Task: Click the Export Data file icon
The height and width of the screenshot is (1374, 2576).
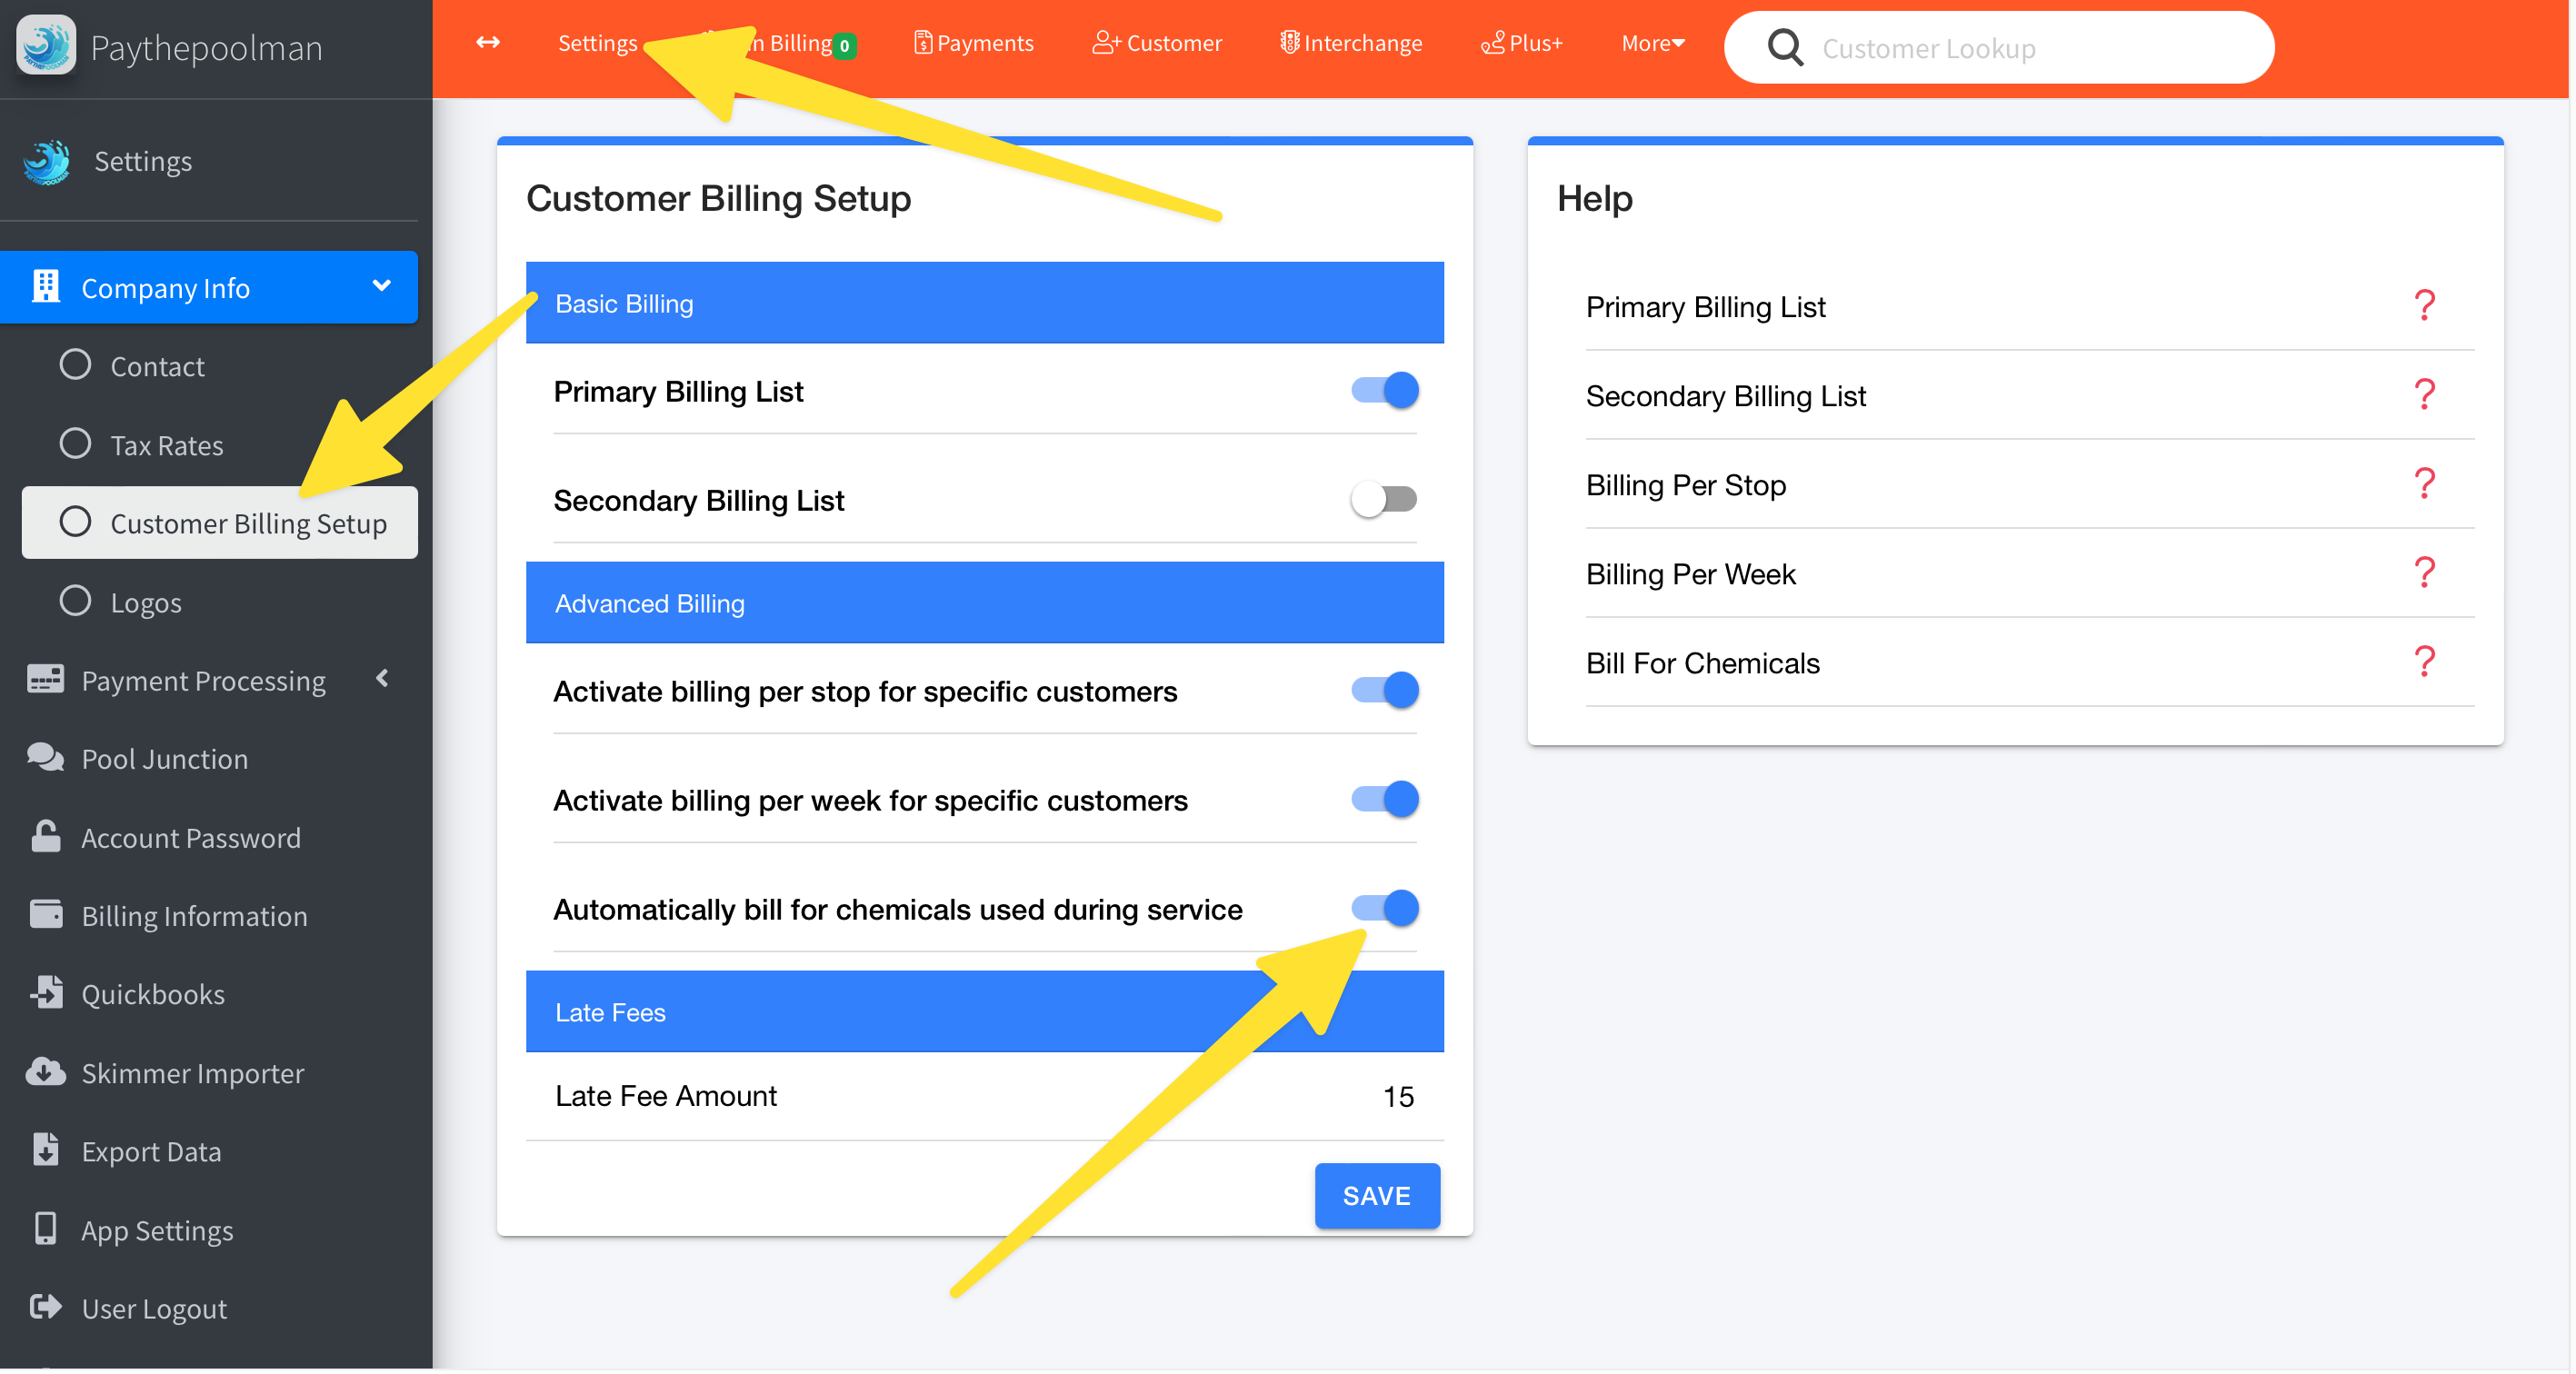Action: coord(45,1150)
